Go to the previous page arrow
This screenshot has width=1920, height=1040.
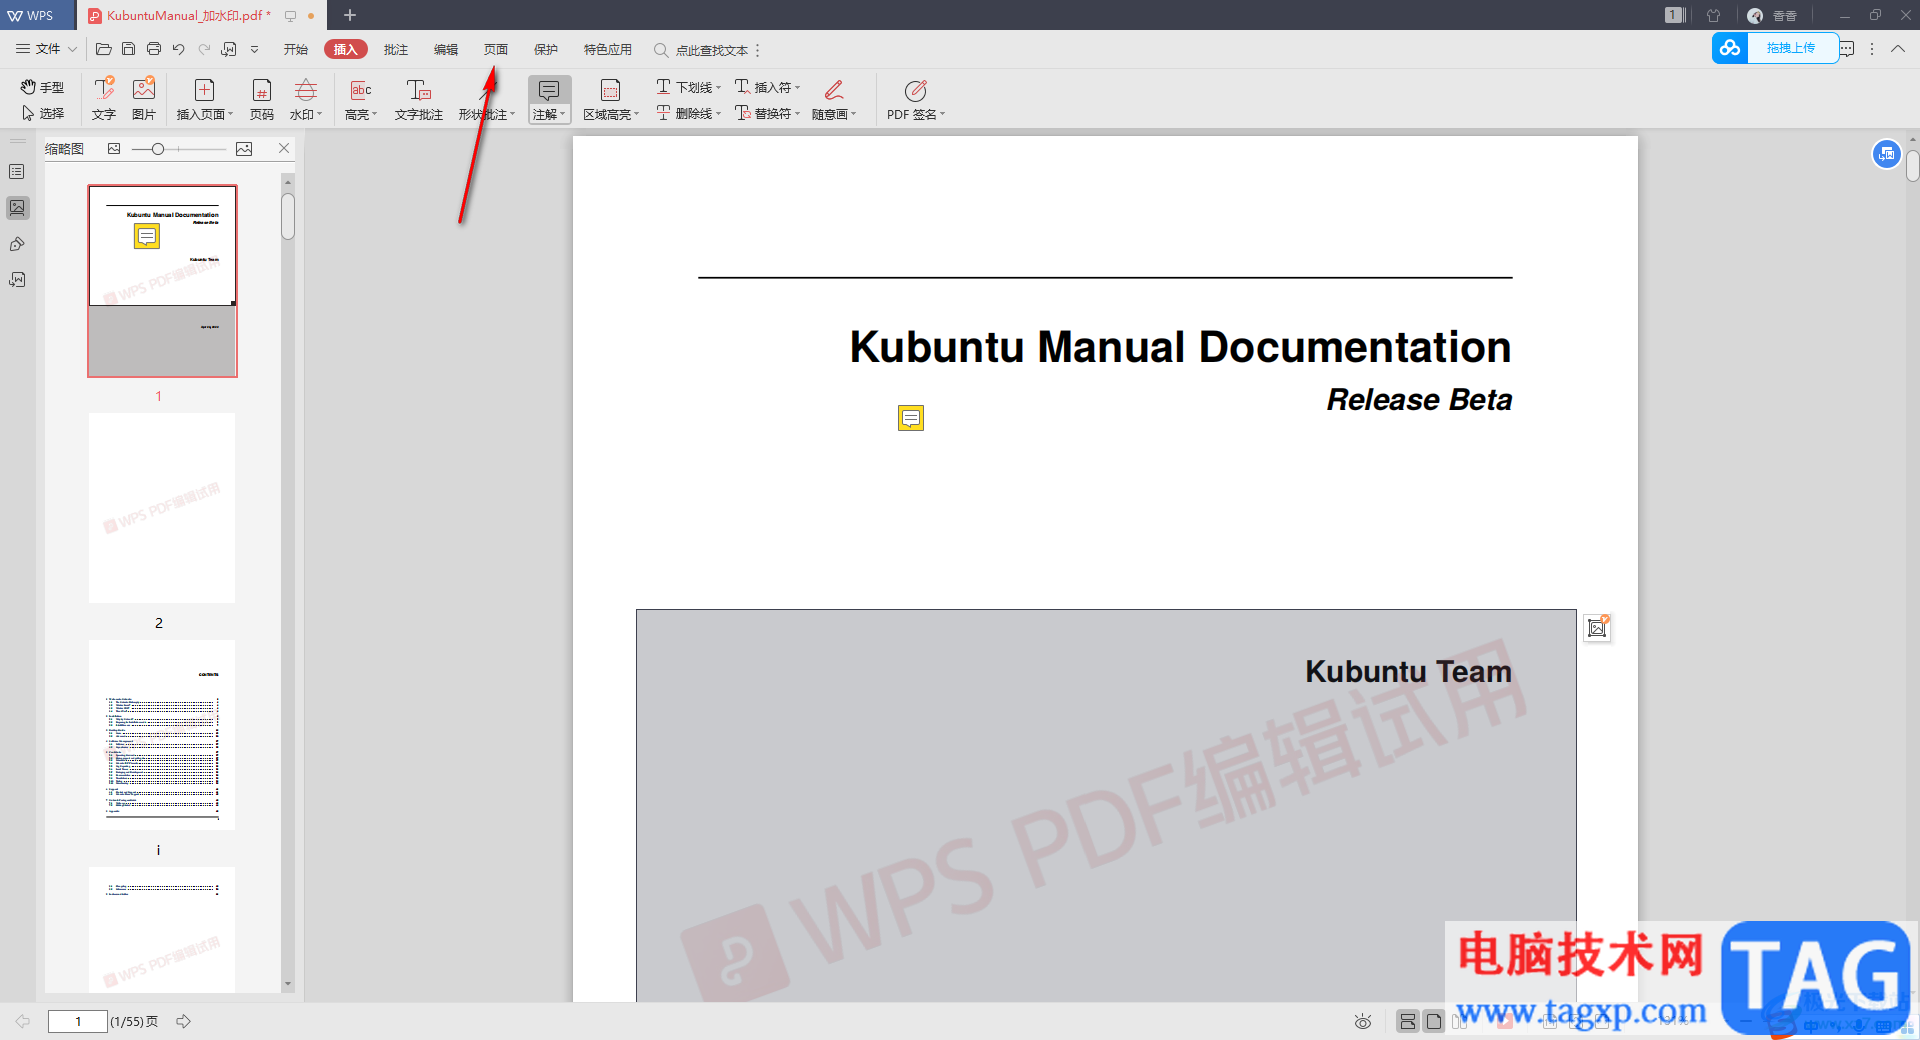[x=22, y=1021]
